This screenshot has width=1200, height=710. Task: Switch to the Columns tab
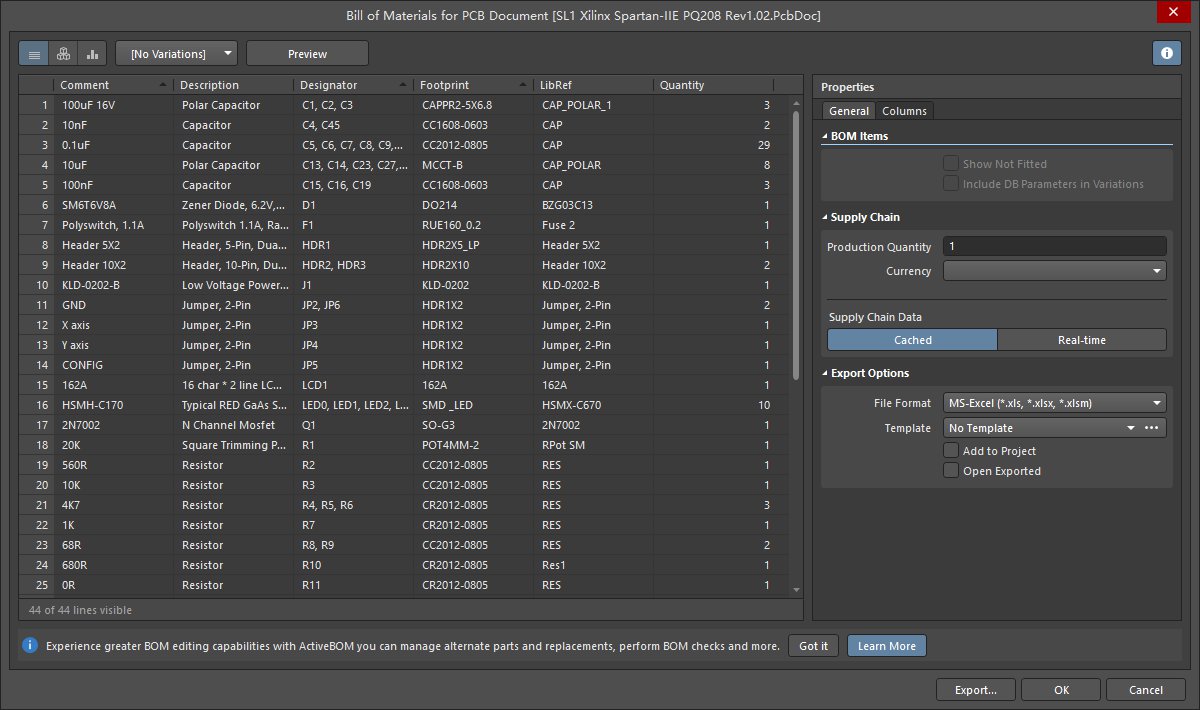(x=904, y=111)
